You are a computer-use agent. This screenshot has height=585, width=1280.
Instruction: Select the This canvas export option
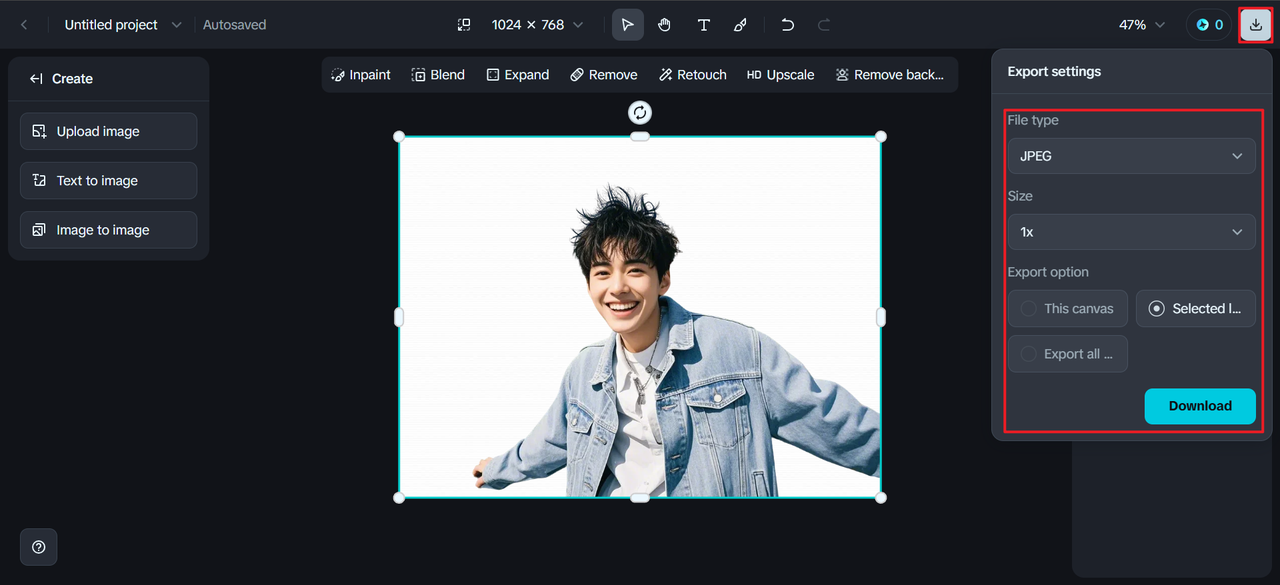coord(1068,309)
